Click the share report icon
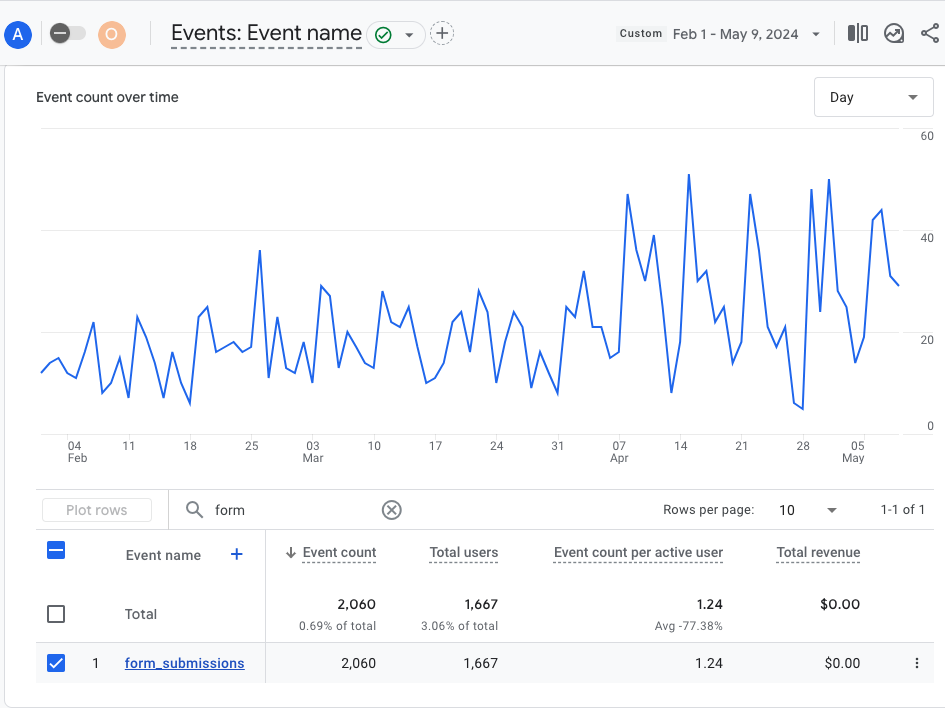 pyautogui.click(x=929, y=34)
